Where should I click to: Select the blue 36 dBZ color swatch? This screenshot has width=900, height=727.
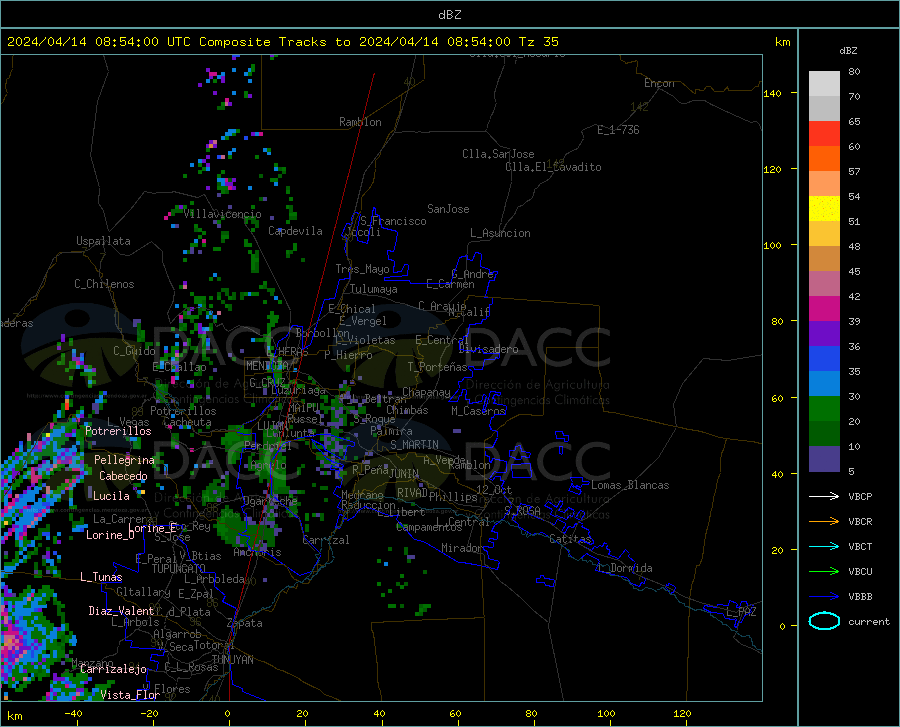[824, 359]
